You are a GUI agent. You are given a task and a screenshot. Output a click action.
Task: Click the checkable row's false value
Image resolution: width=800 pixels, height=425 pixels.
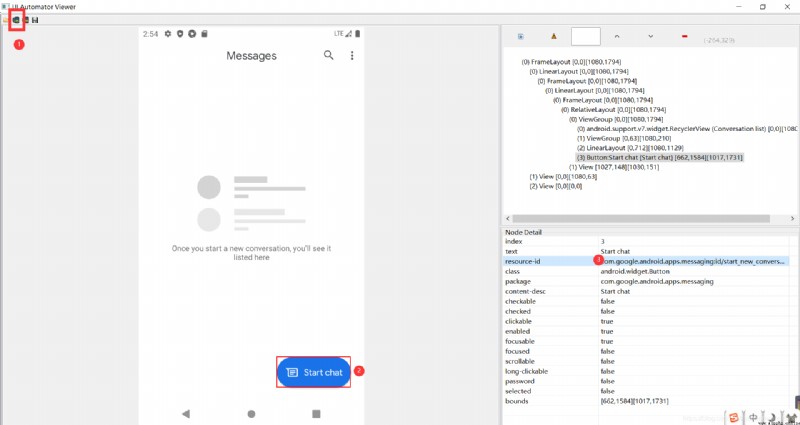(x=608, y=302)
